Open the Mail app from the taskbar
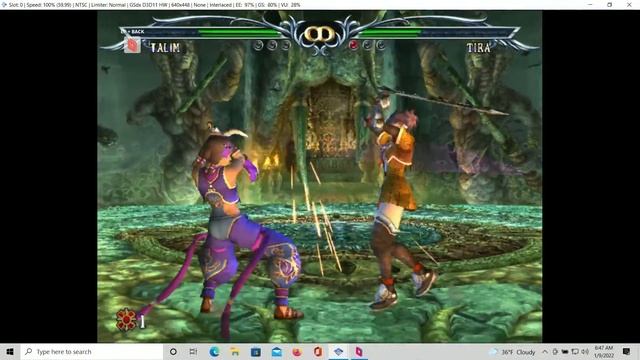This screenshot has height=360, width=640. pos(276,351)
